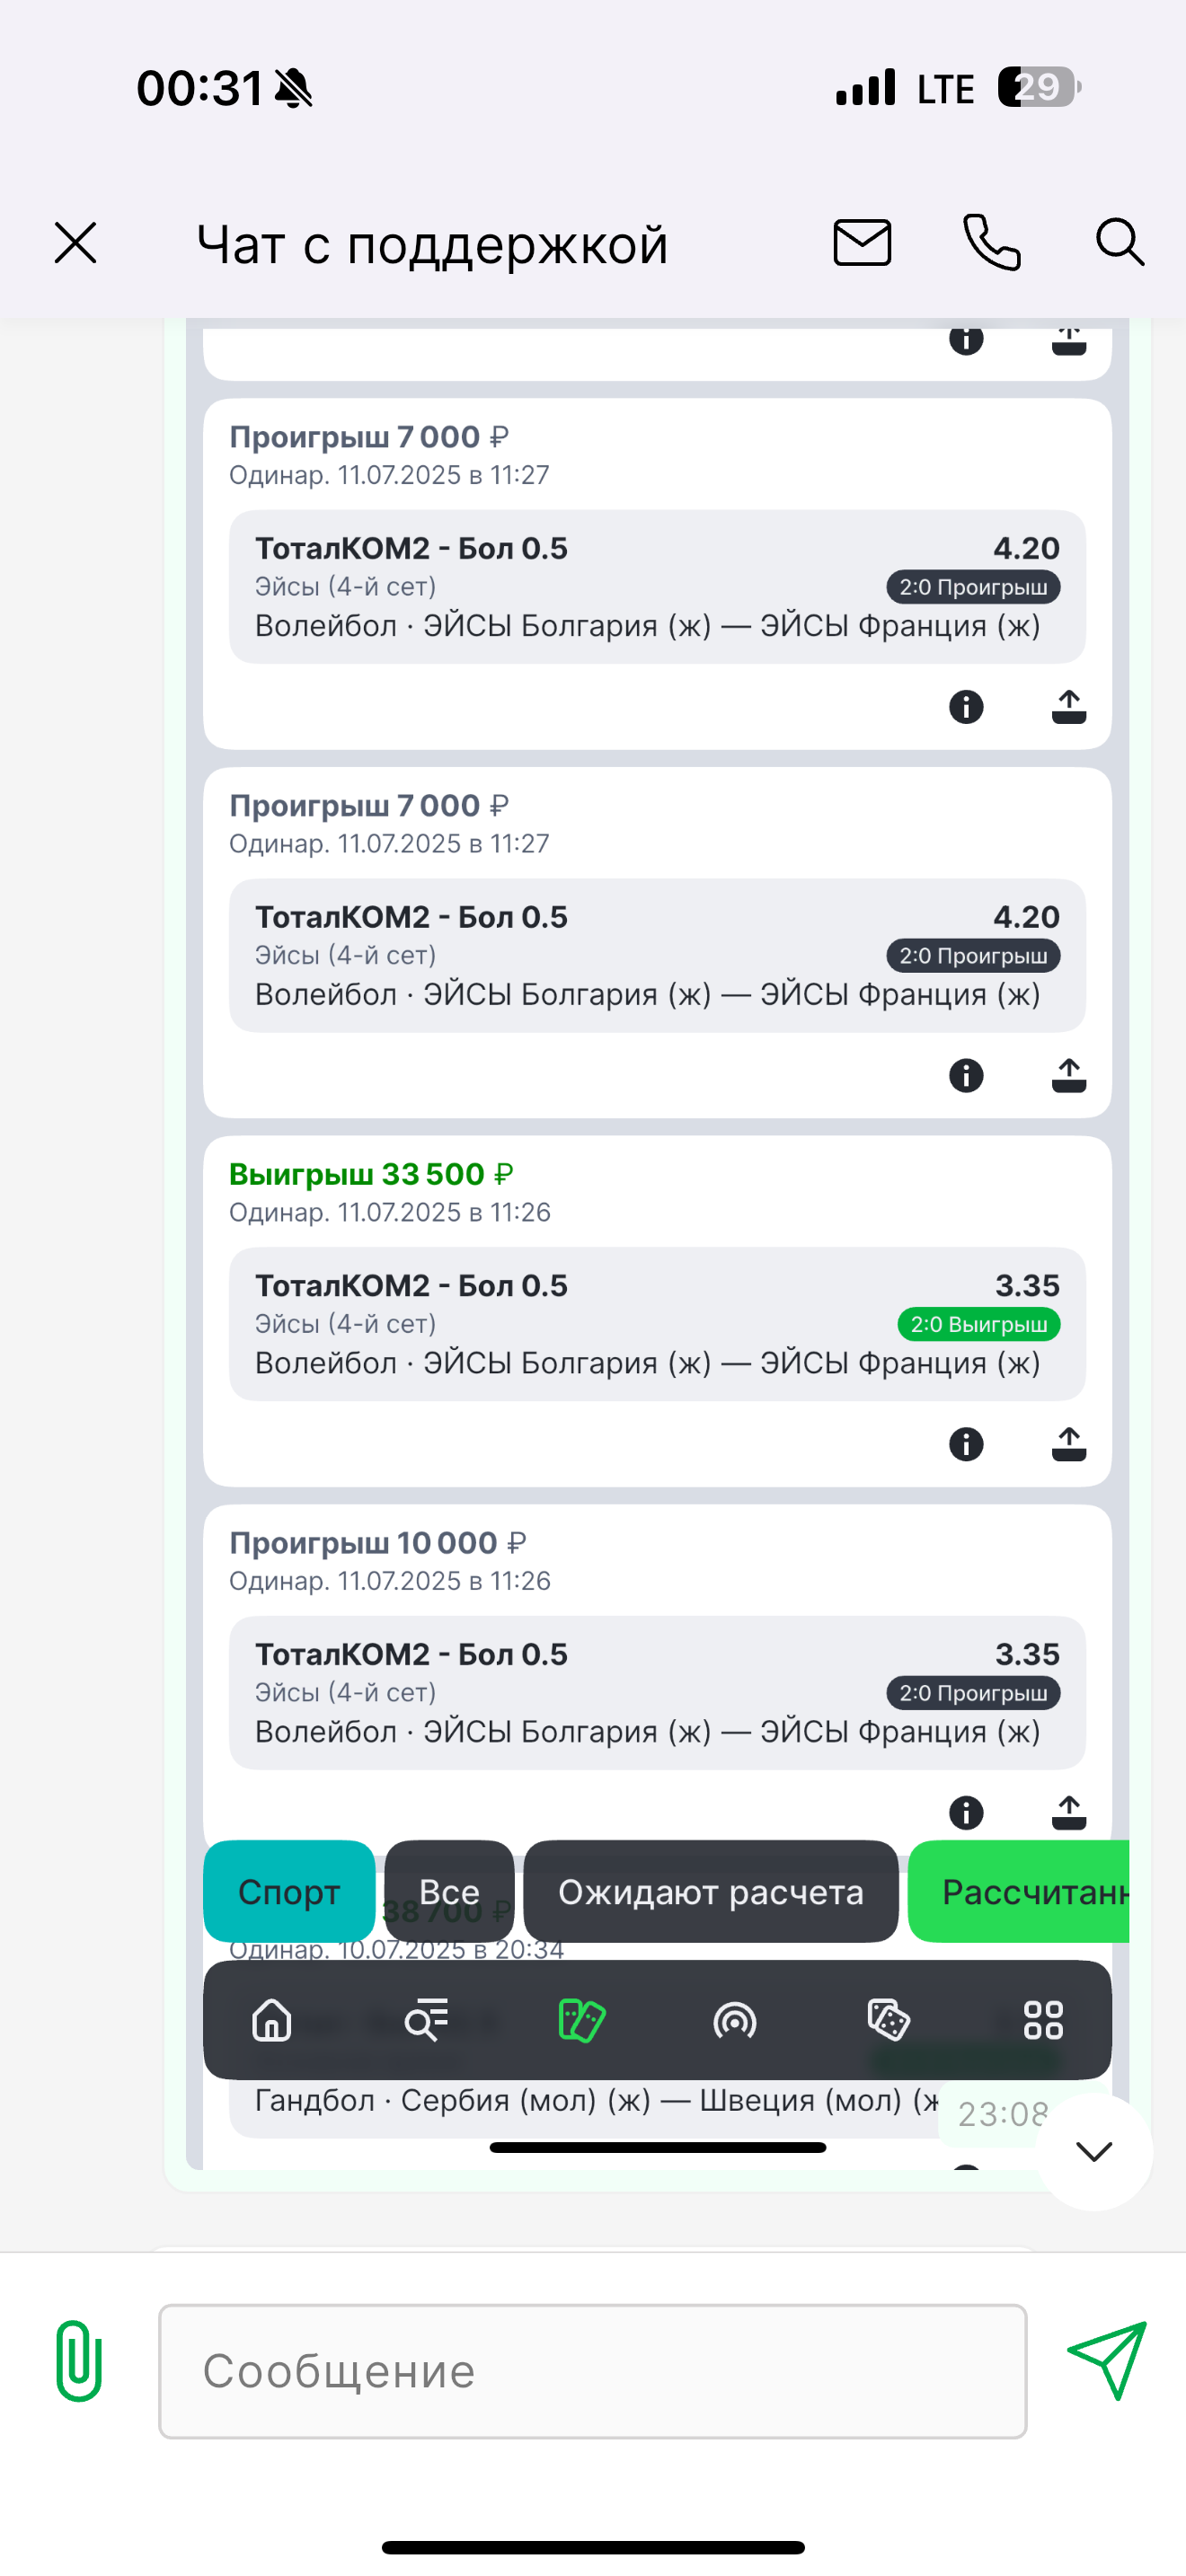Share the Проигрыш 10 000 bet via share icon
Image resolution: width=1186 pixels, height=2576 pixels.
pos(1069,1812)
